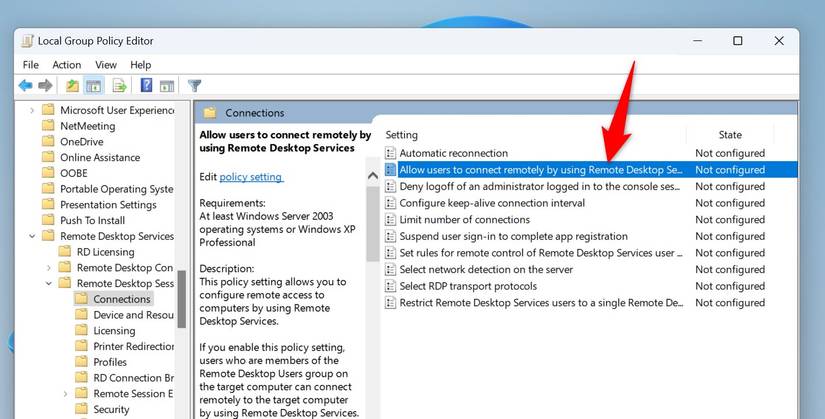Click the Export List toolbar icon
The width and height of the screenshot is (825, 419).
119,85
